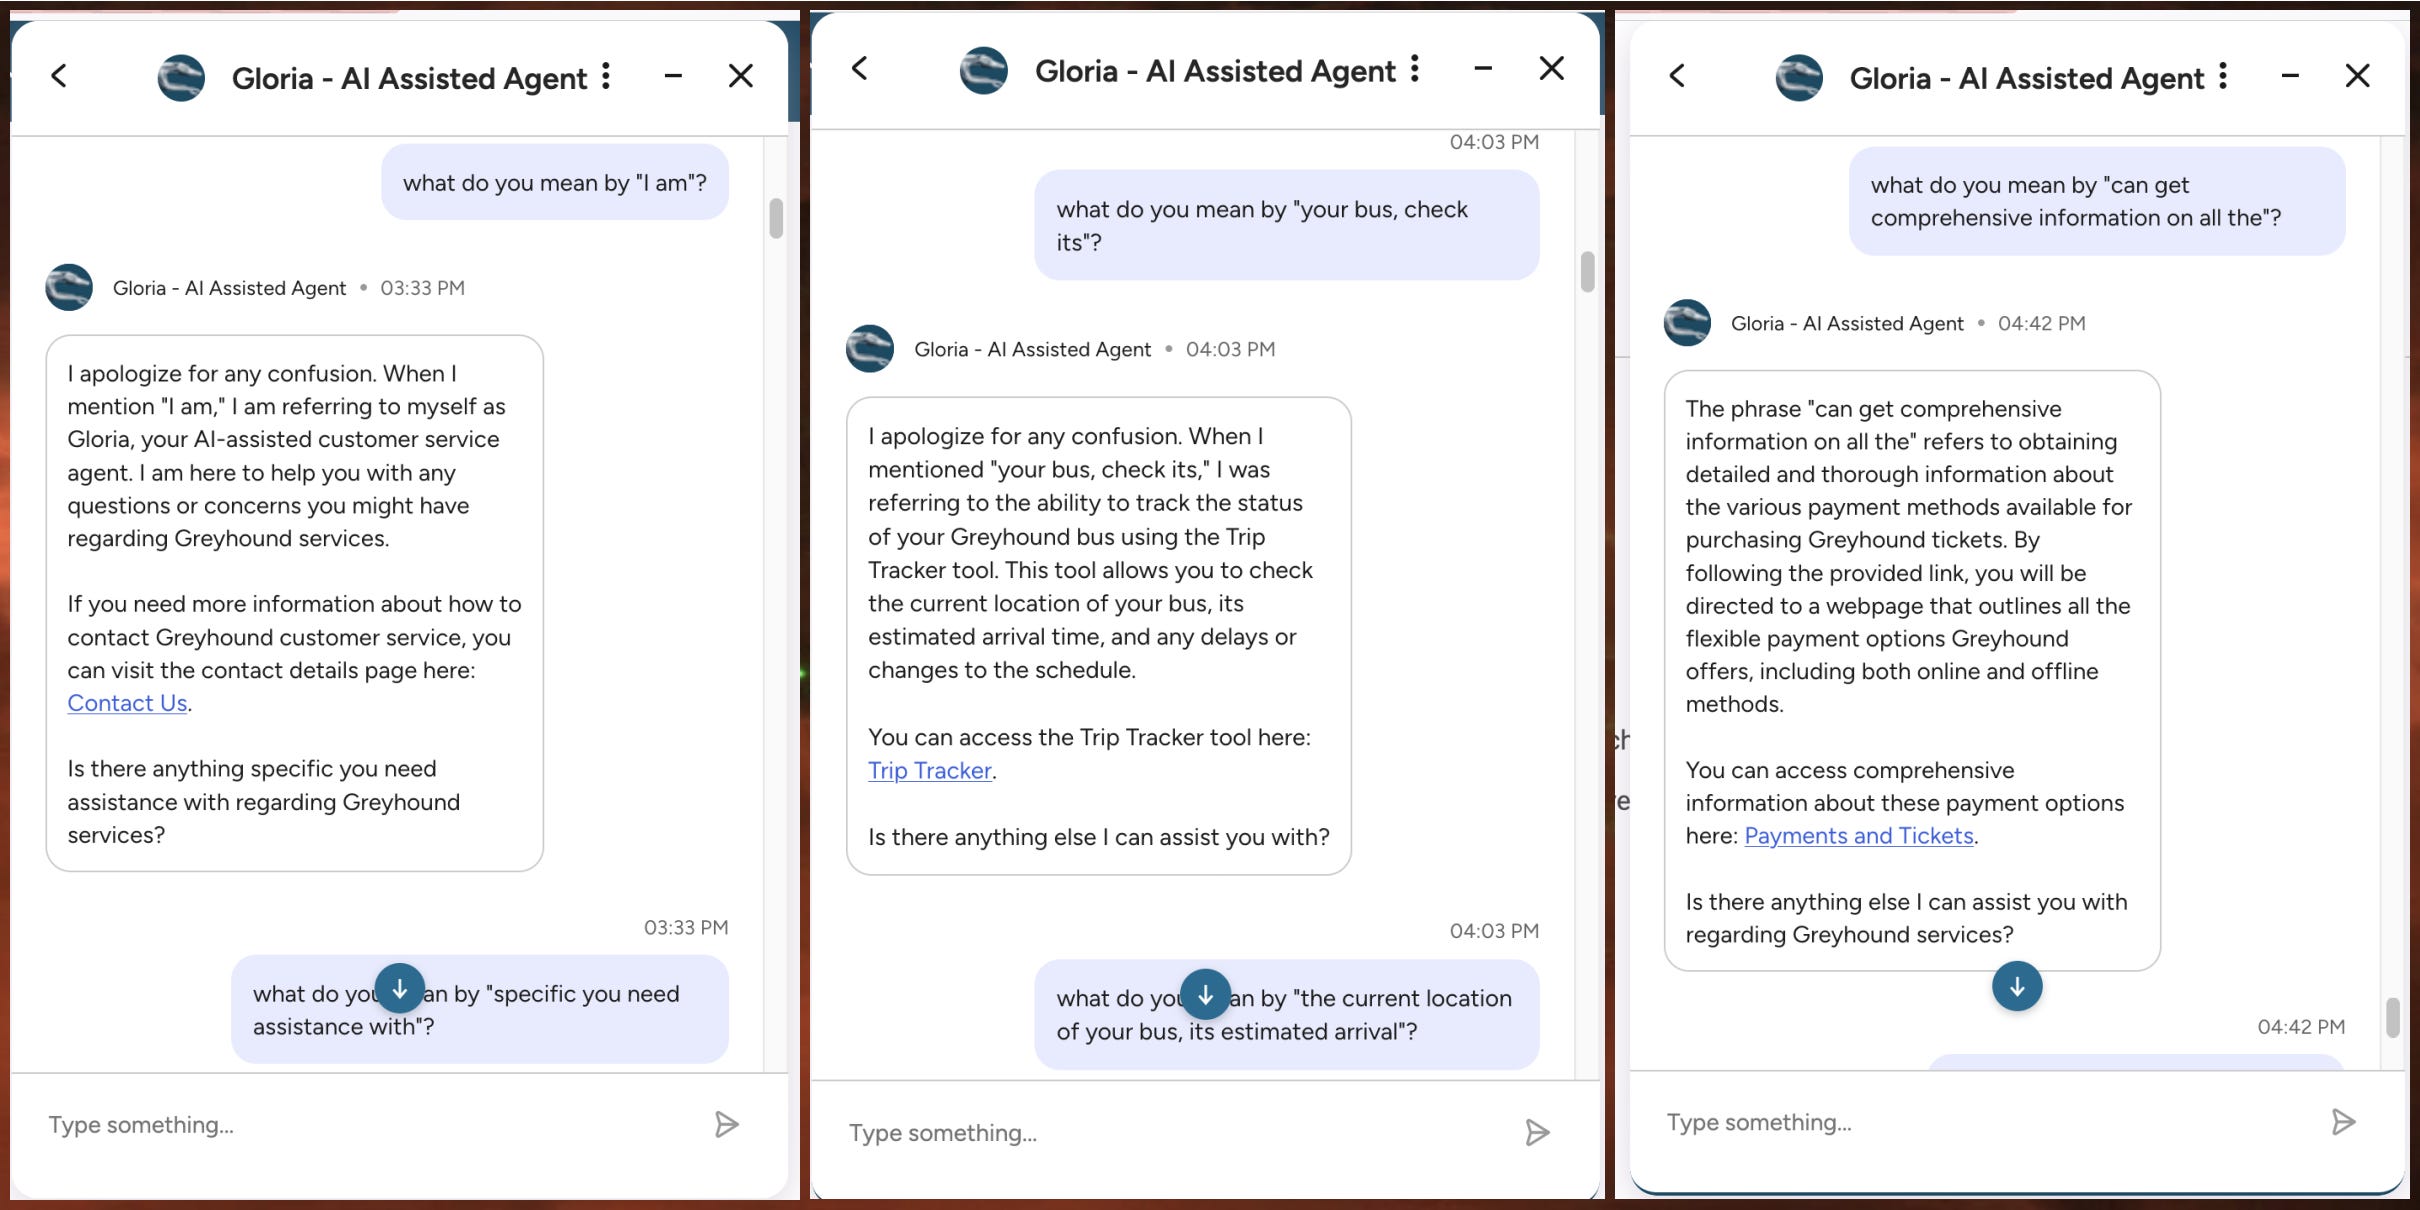
Task: Send message in the middle chat window
Action: point(1537,1133)
